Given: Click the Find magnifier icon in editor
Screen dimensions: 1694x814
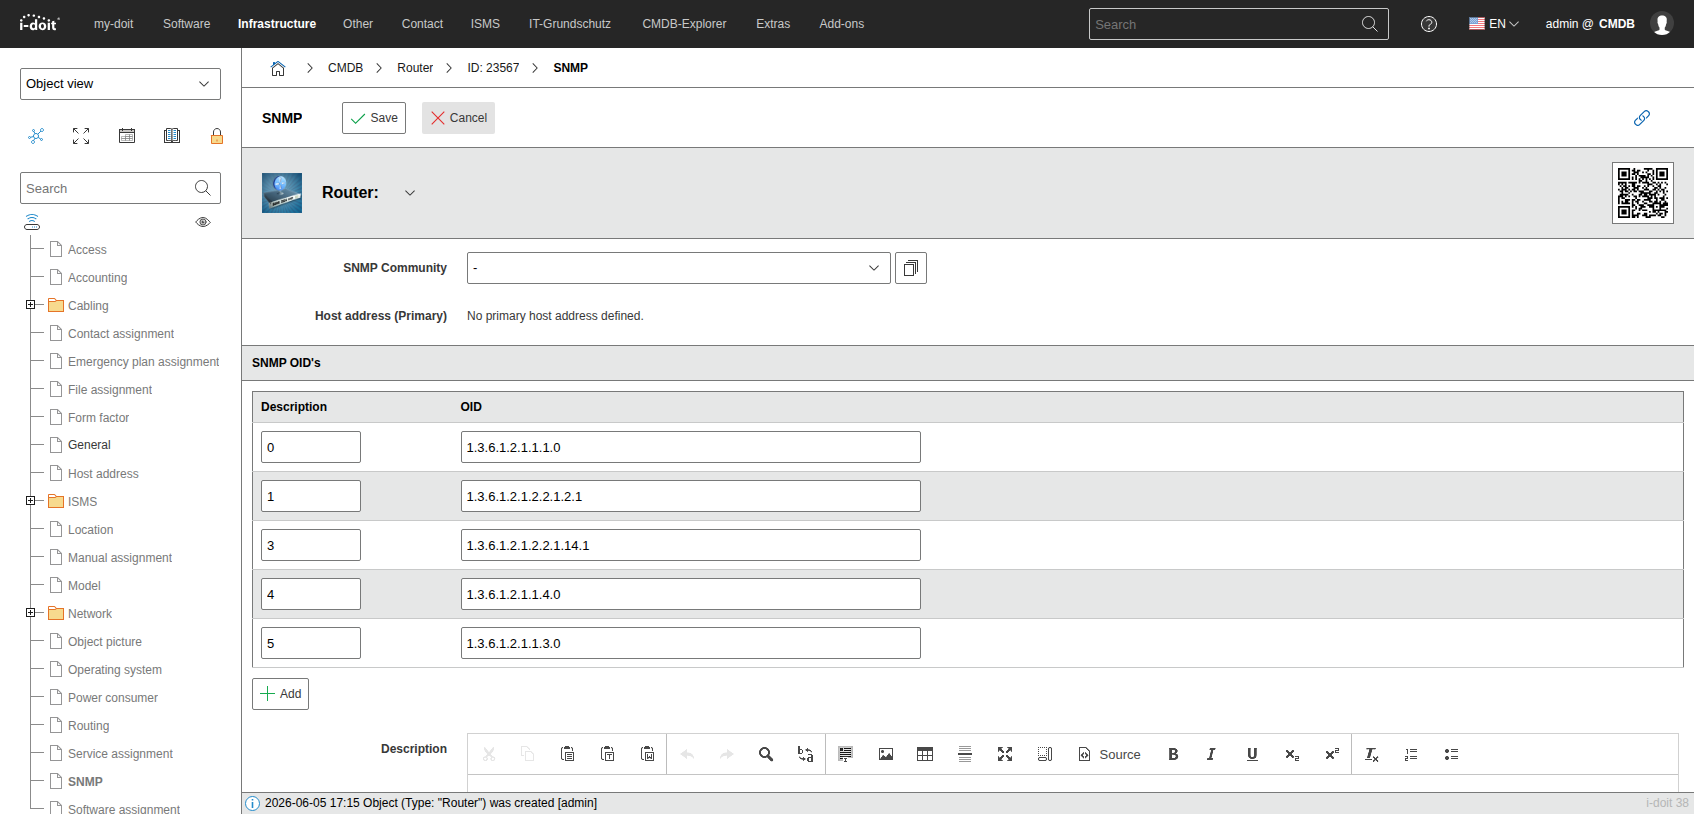Looking at the screenshot, I should tap(766, 754).
